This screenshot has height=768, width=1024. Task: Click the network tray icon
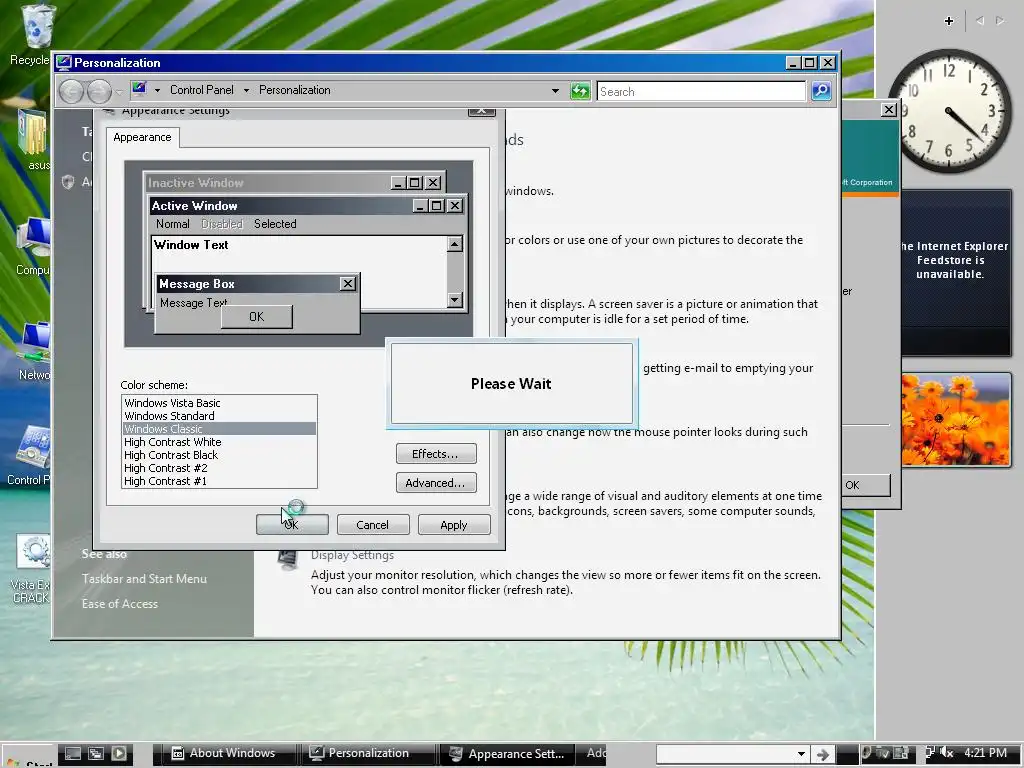tap(930, 753)
